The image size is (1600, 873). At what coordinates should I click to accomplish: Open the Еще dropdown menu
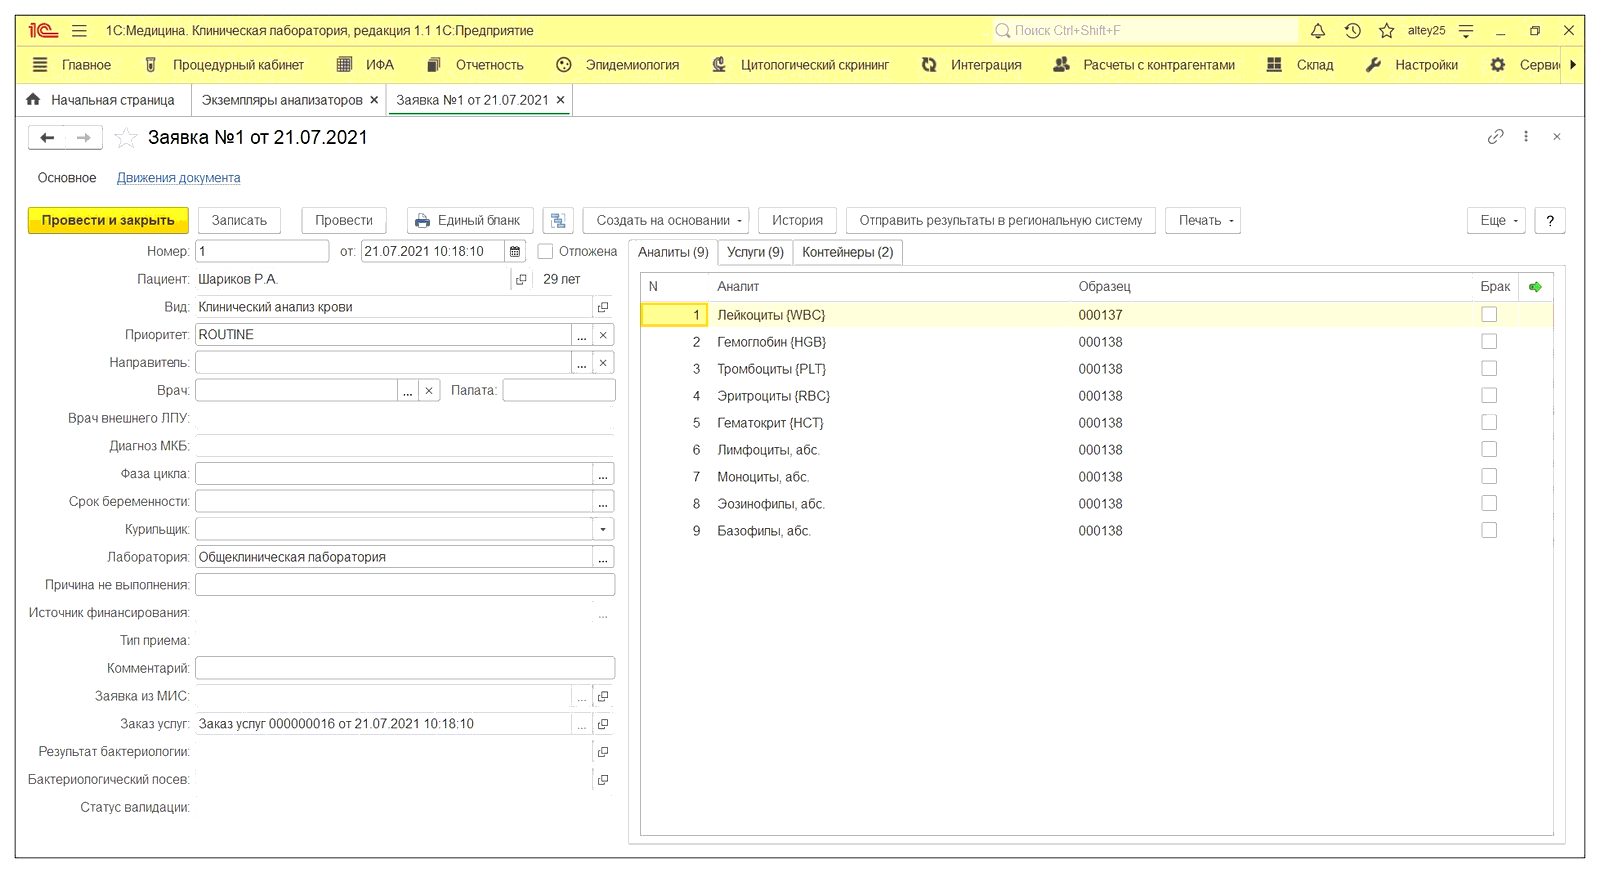click(x=1497, y=221)
